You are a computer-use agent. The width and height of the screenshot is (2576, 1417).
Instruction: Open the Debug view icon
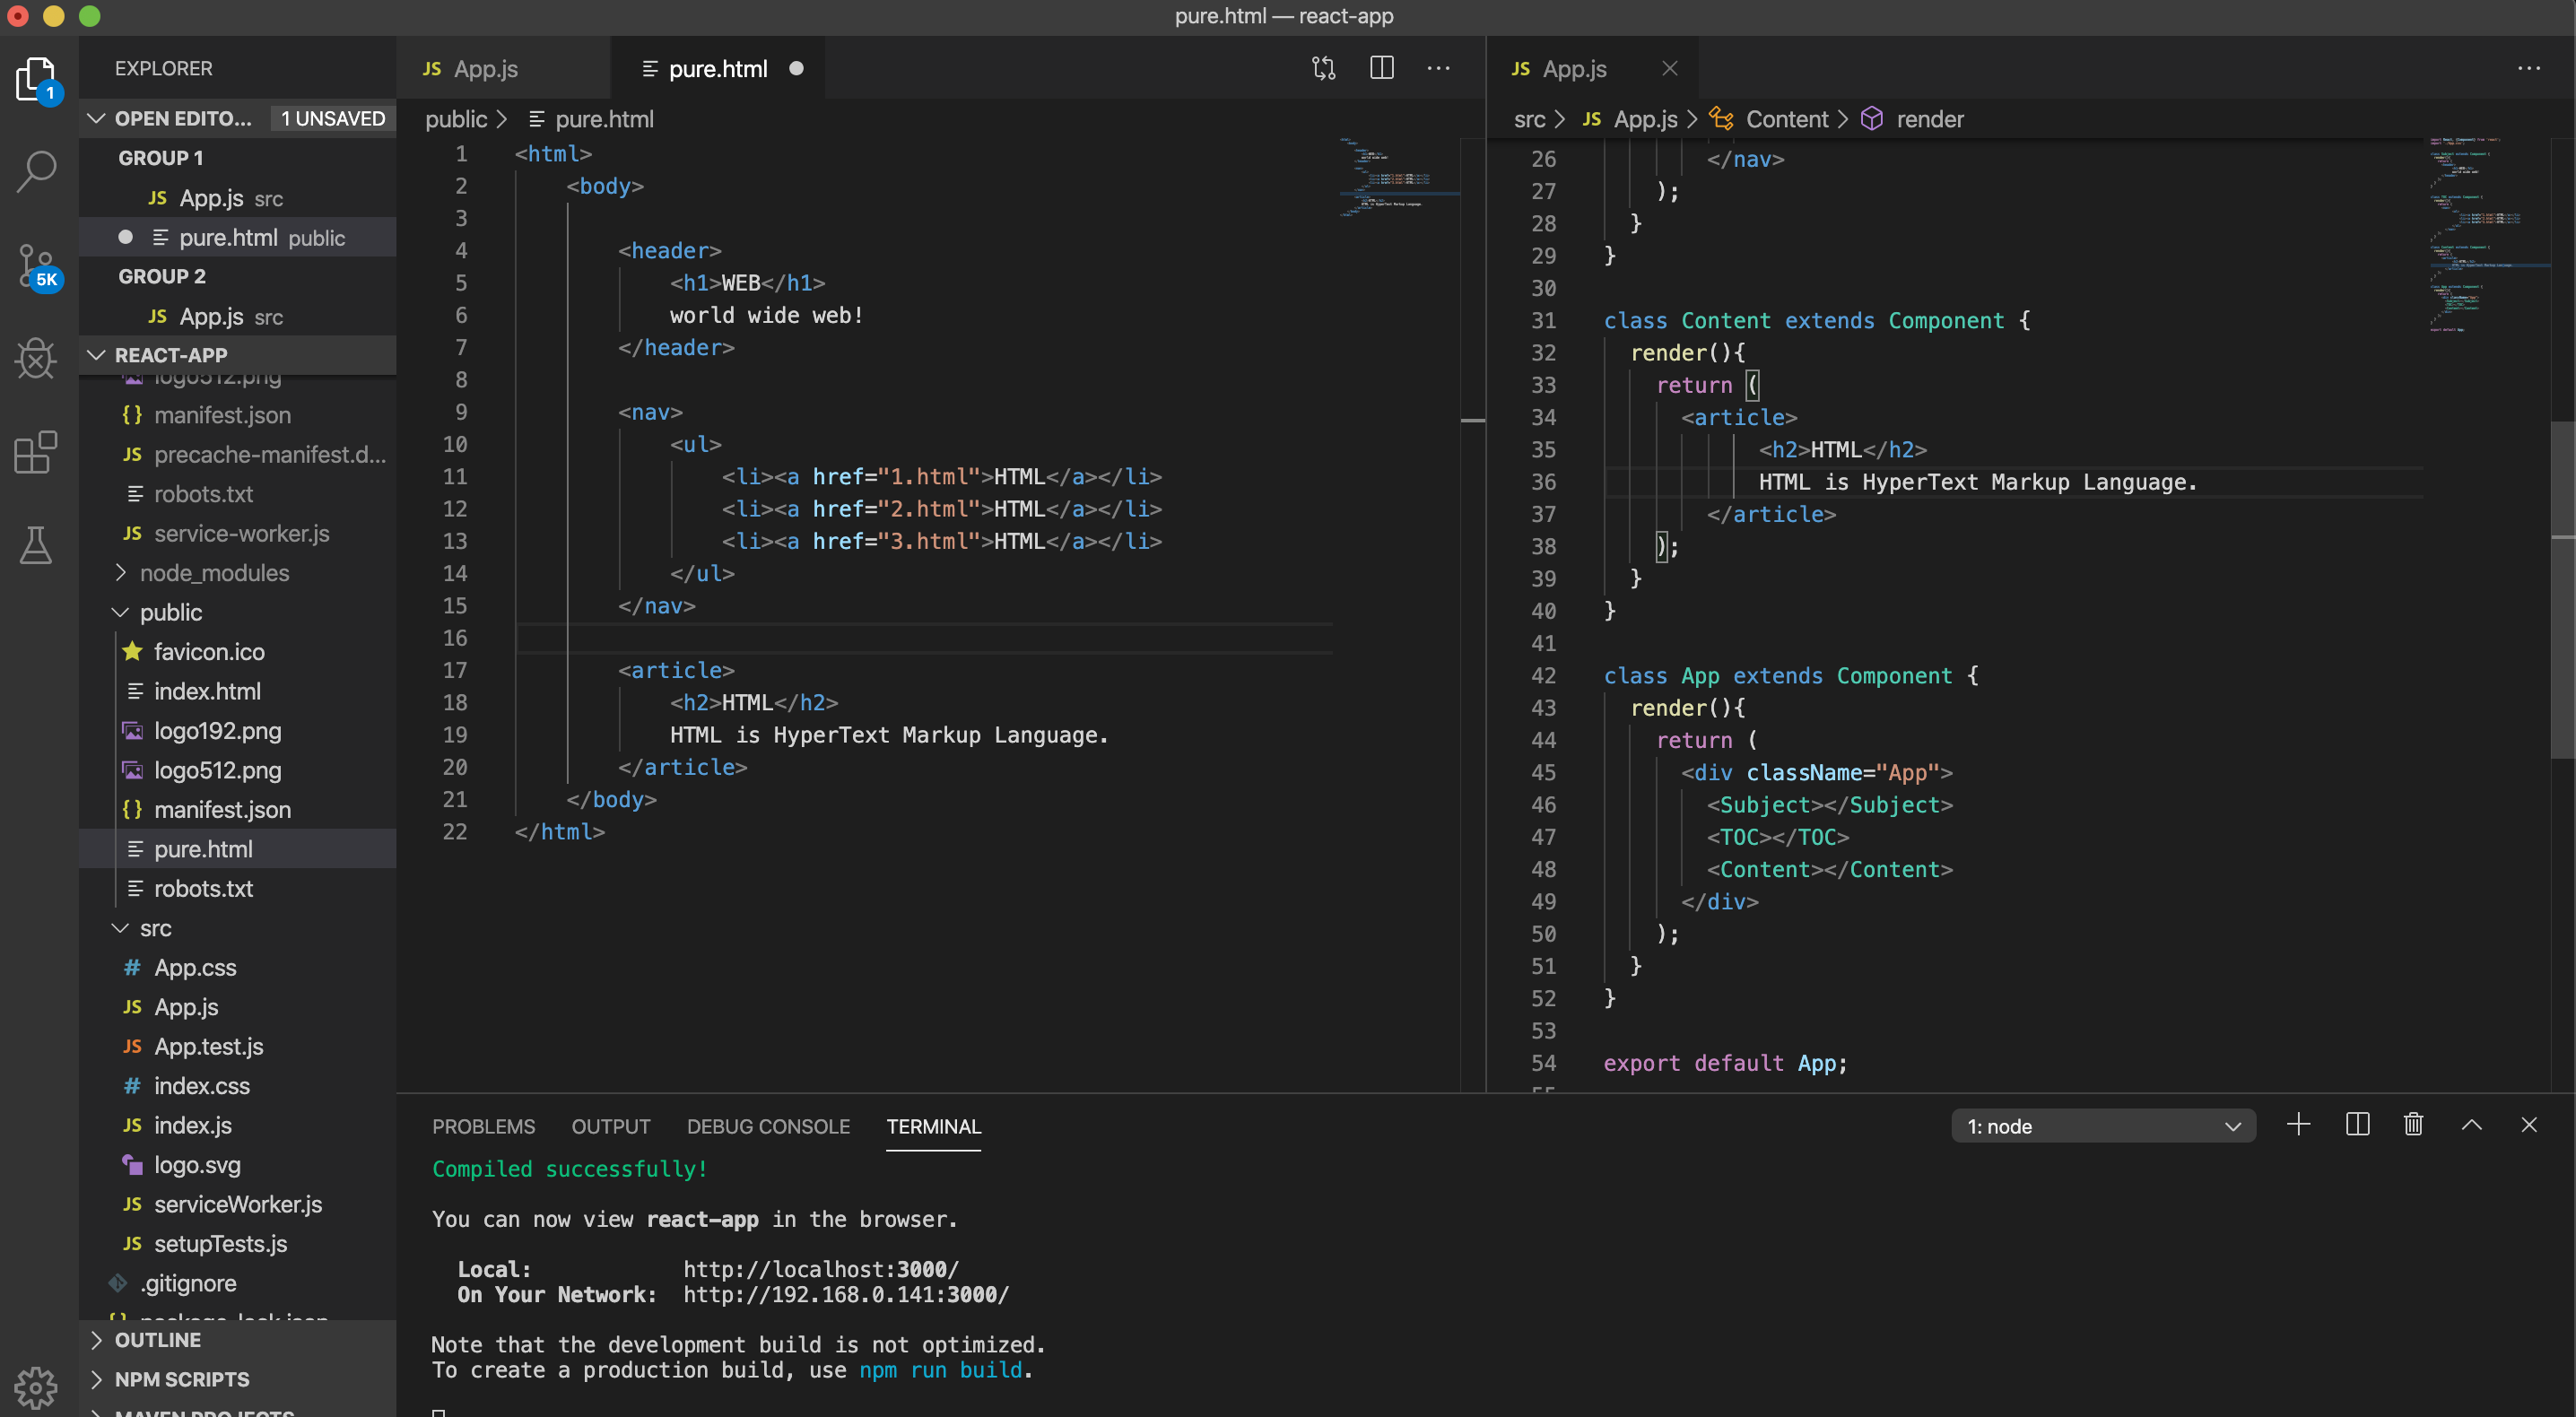pyautogui.click(x=37, y=358)
